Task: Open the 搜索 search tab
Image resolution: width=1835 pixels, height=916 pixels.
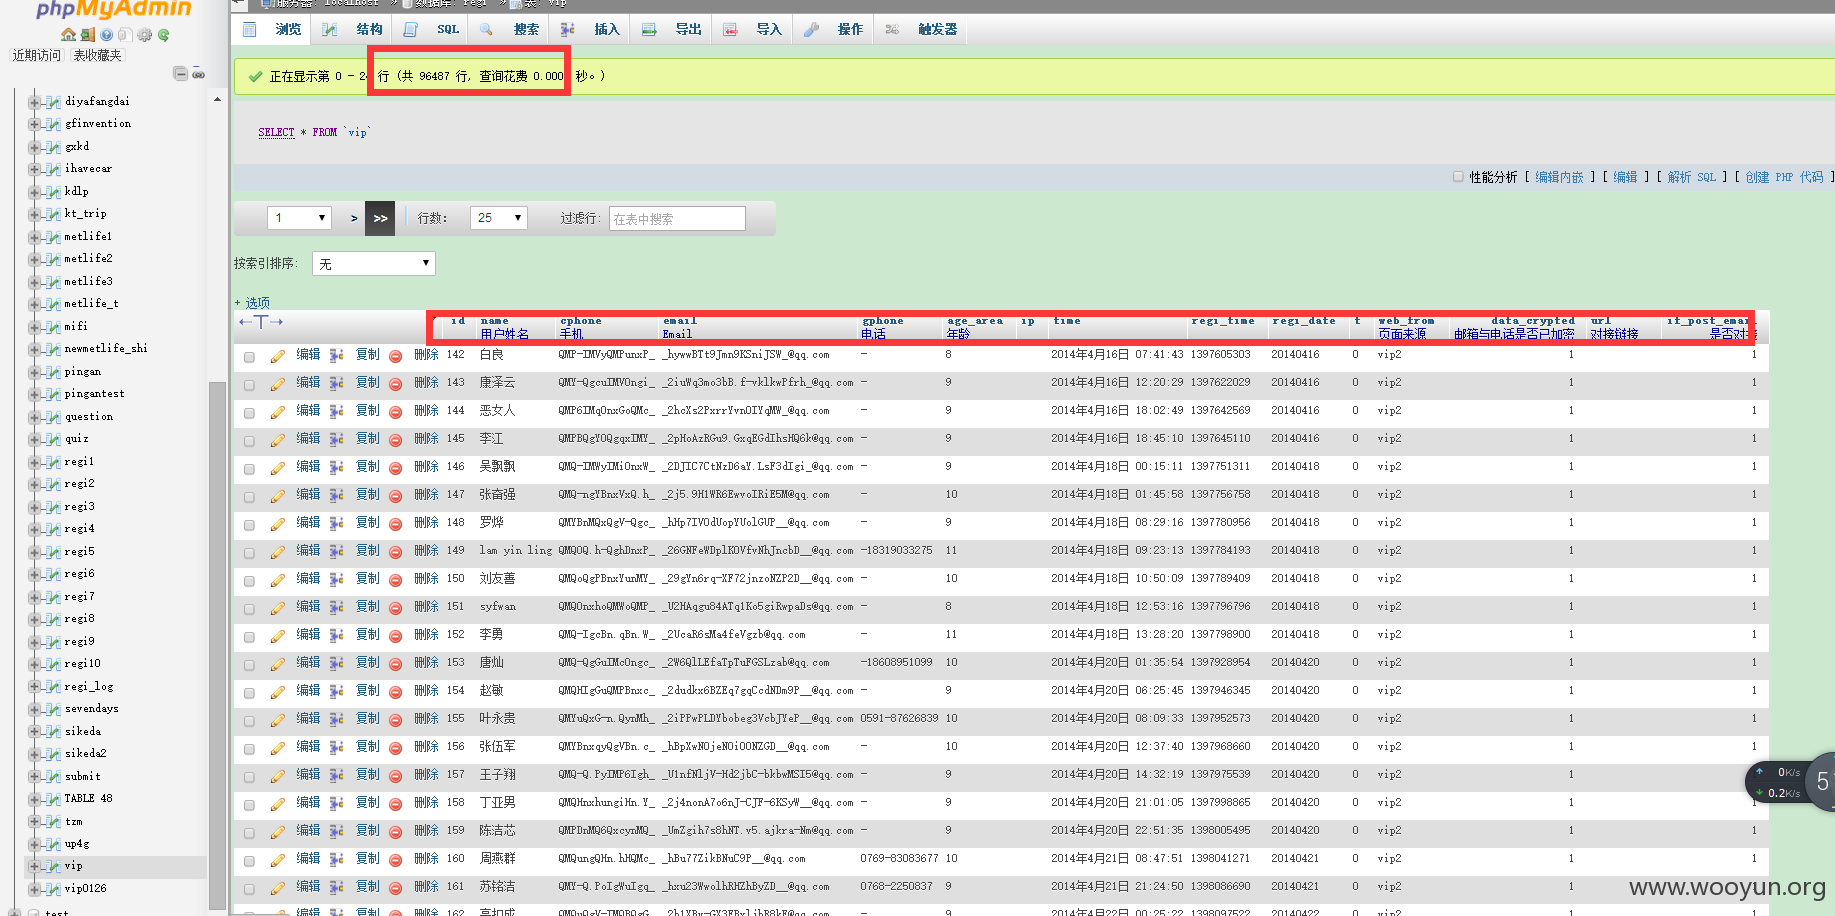Action: [509, 29]
